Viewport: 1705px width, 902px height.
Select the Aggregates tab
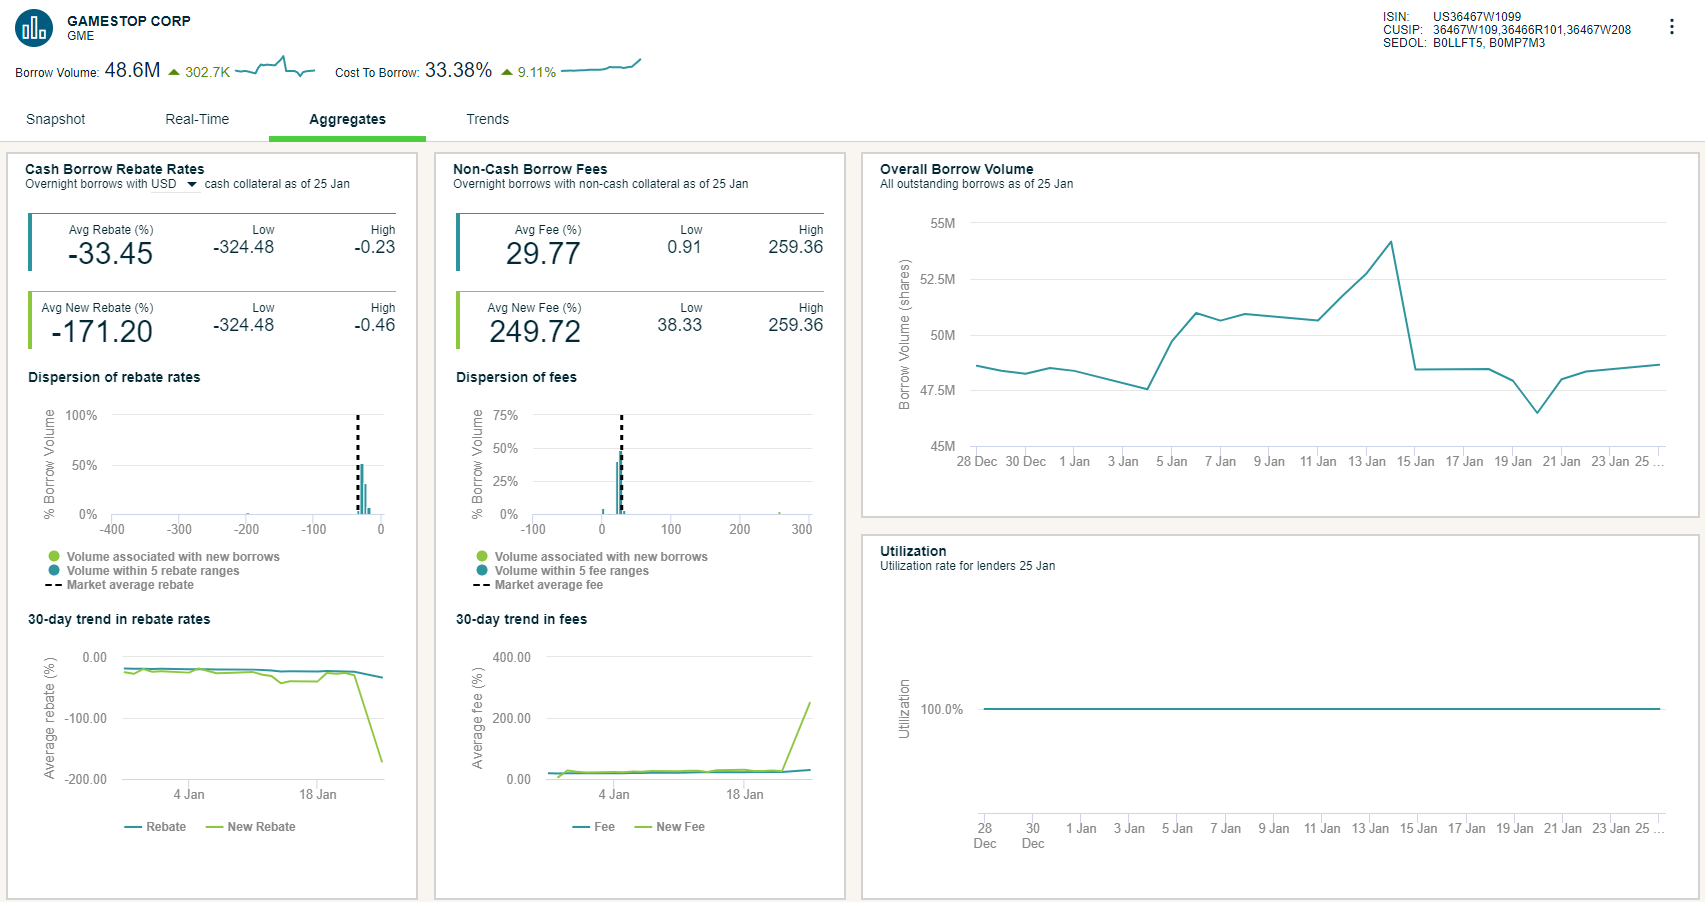click(x=347, y=119)
